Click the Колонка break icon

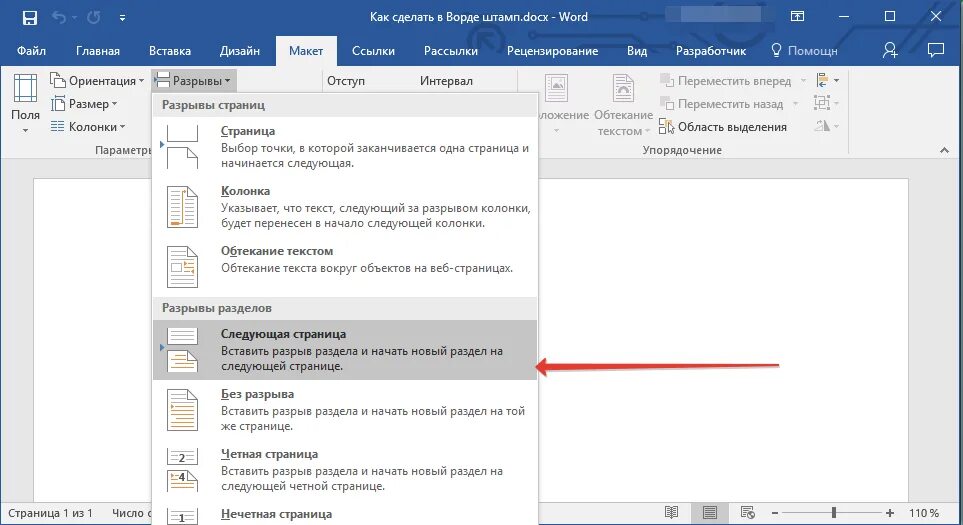(x=182, y=207)
